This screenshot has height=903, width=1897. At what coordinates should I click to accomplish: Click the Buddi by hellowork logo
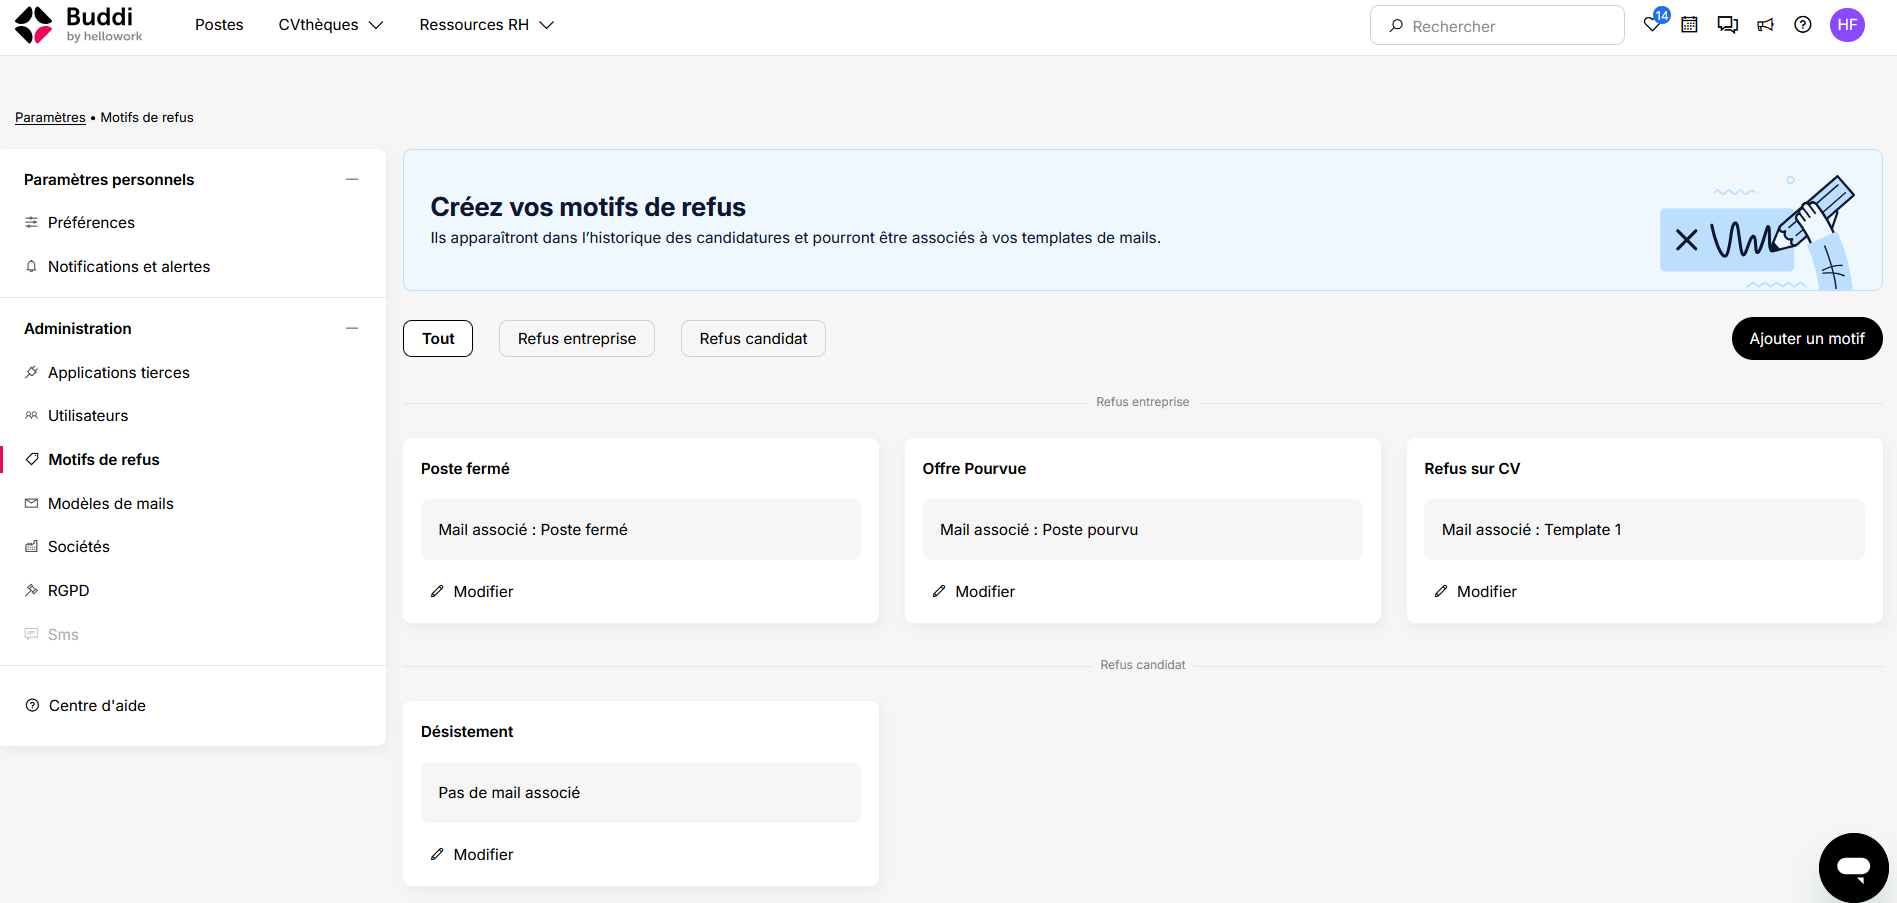(x=79, y=25)
